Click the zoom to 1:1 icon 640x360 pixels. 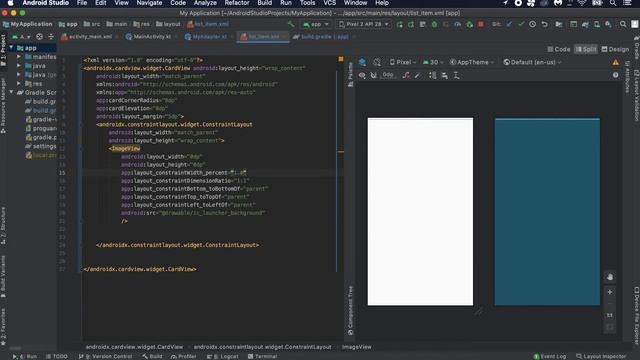pos(610,315)
